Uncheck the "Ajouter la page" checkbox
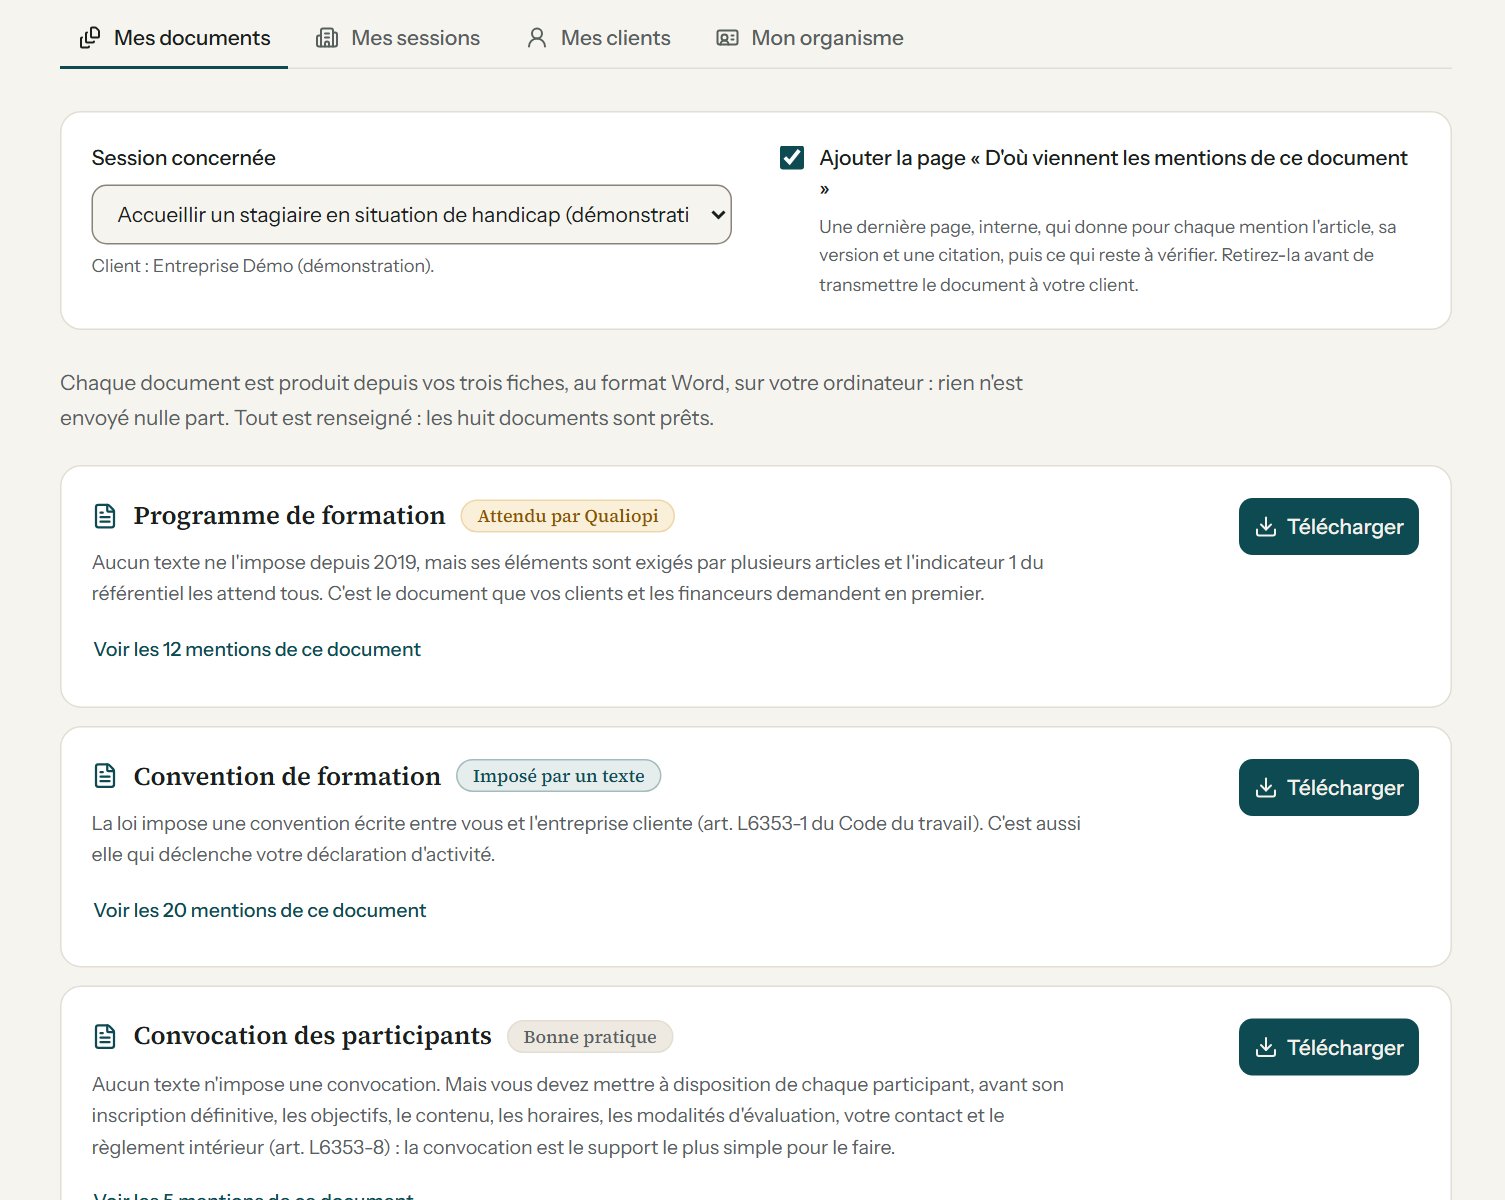 [x=792, y=158]
